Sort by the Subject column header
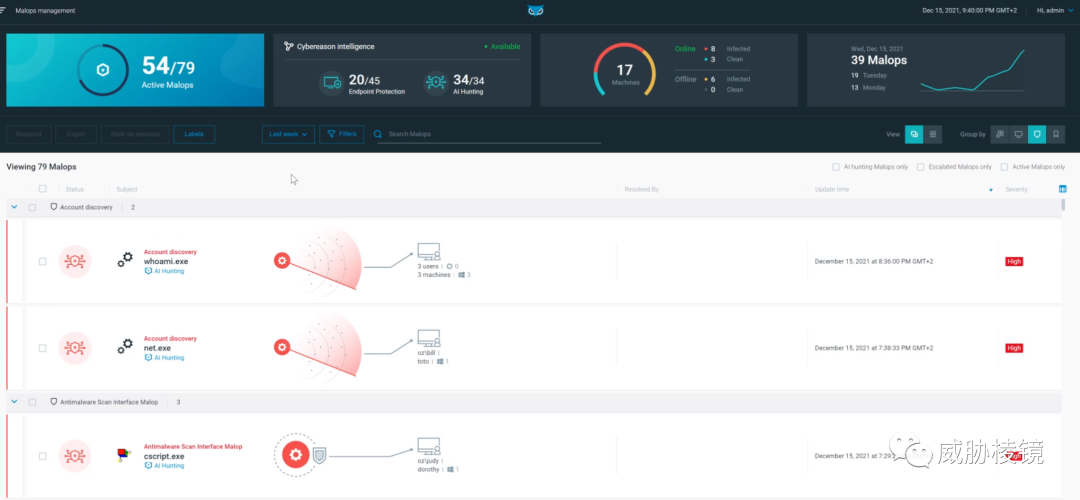The width and height of the screenshot is (1080, 500). coord(127,189)
